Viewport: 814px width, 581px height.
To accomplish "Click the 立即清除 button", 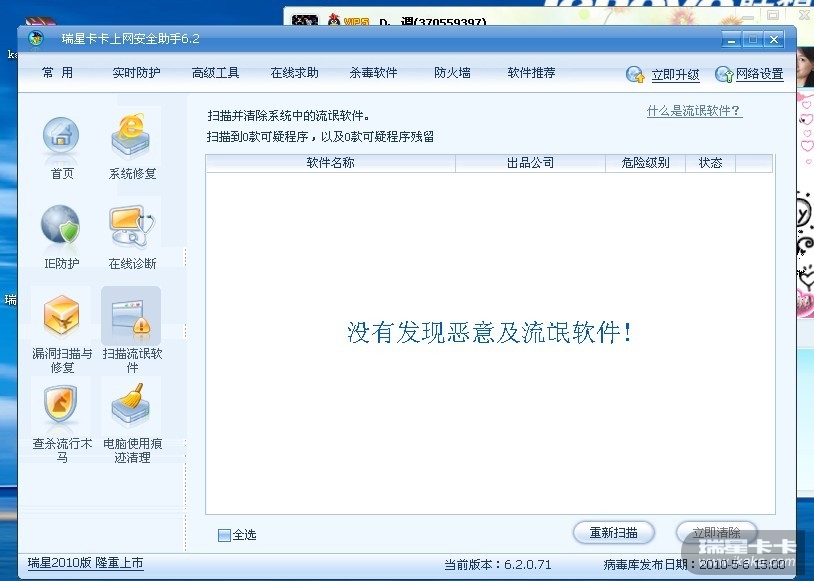I will [x=716, y=533].
